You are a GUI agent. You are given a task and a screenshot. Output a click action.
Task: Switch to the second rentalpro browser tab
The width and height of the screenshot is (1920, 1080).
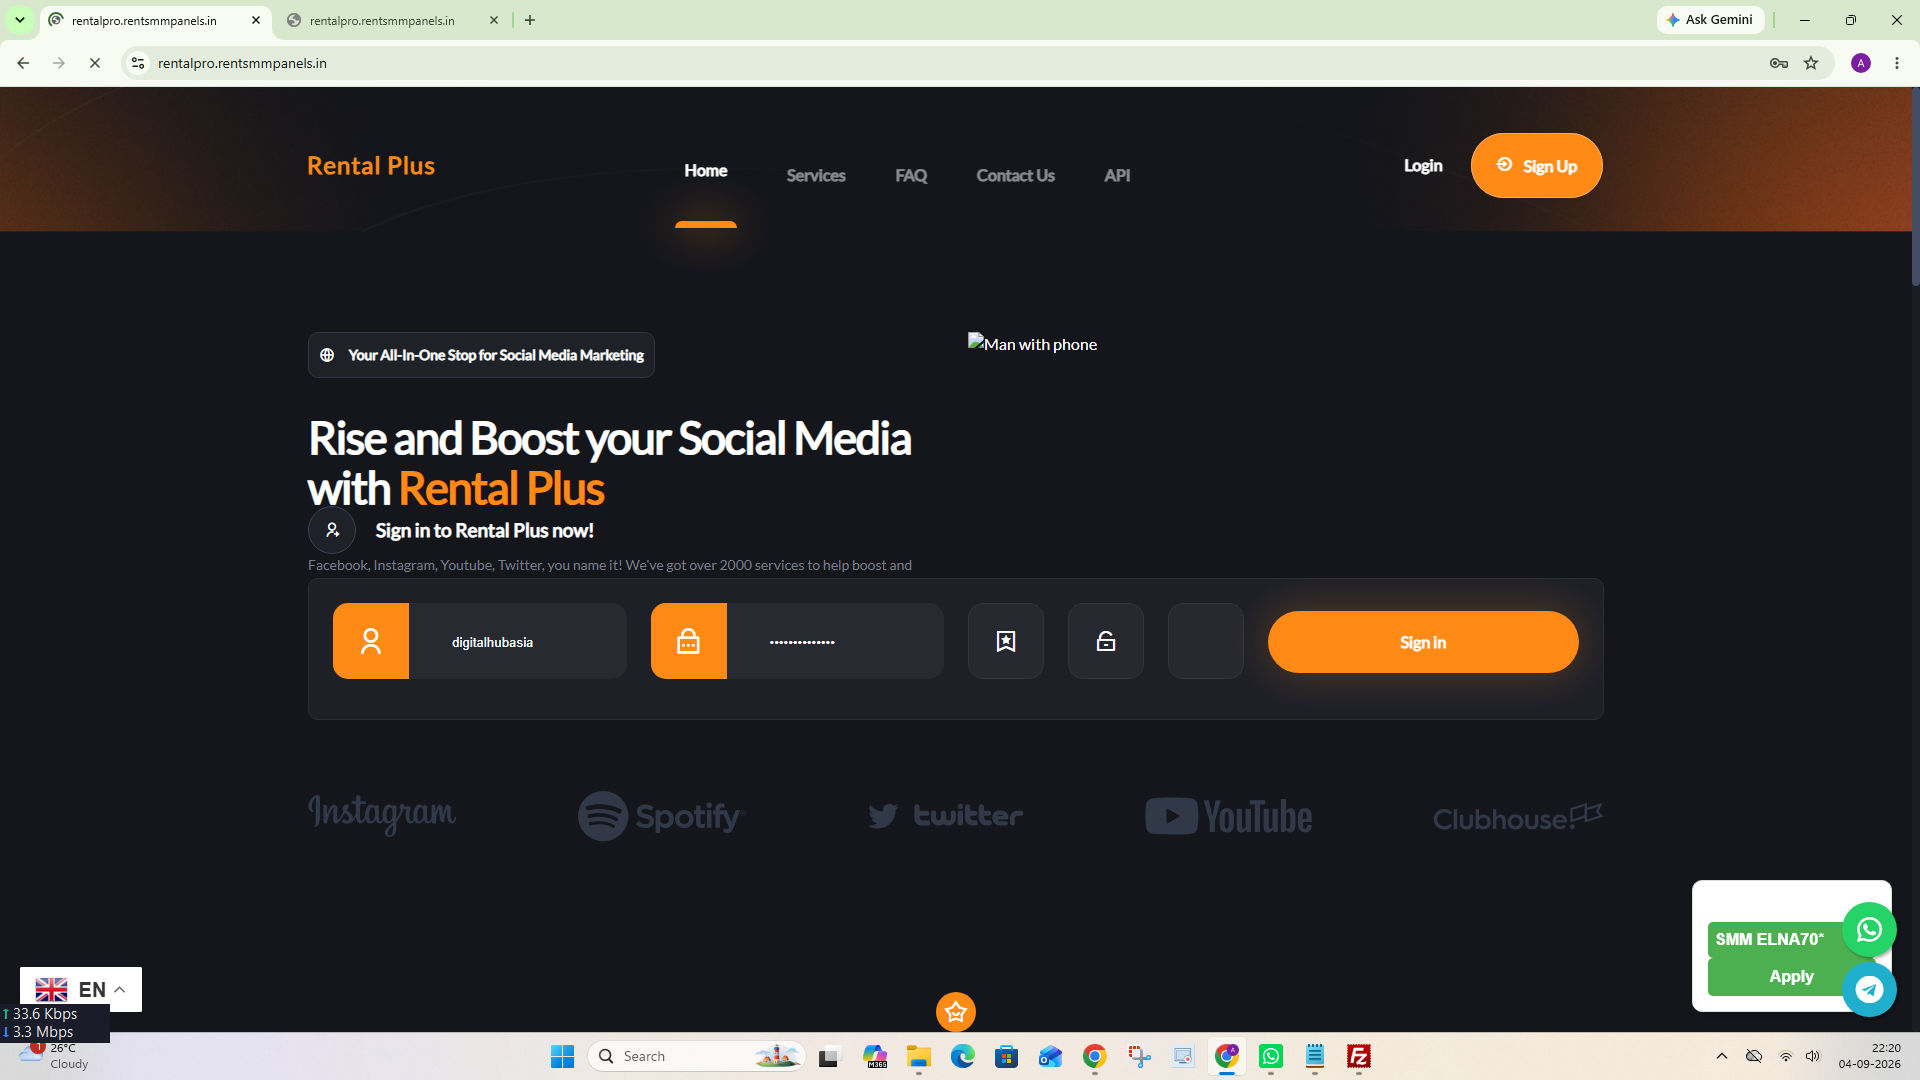point(392,20)
